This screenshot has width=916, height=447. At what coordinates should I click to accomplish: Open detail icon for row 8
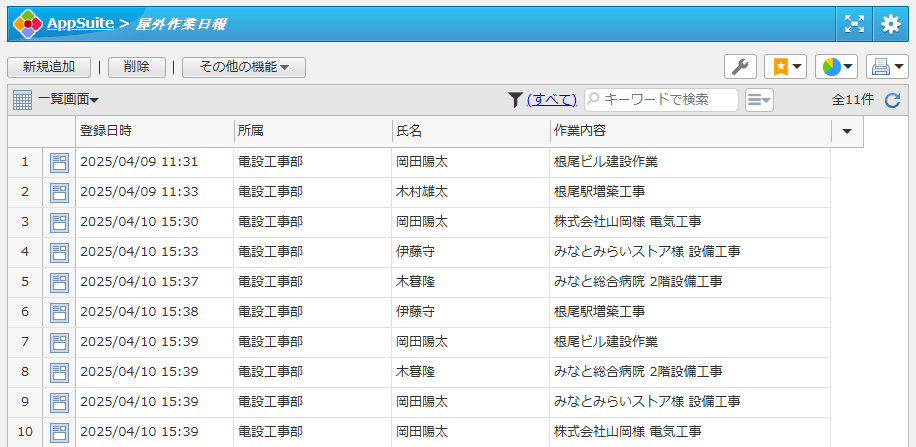[59, 372]
